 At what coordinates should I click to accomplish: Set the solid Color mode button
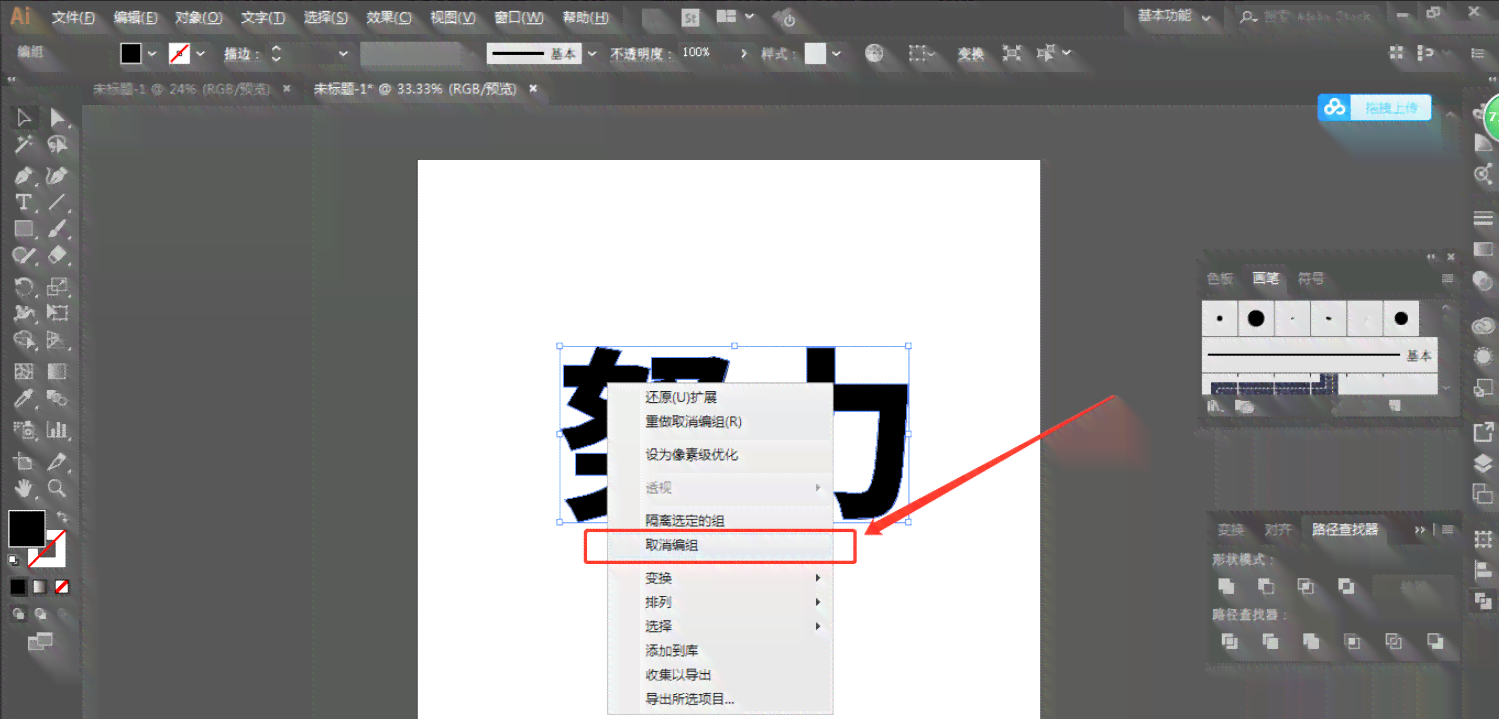click(18, 586)
